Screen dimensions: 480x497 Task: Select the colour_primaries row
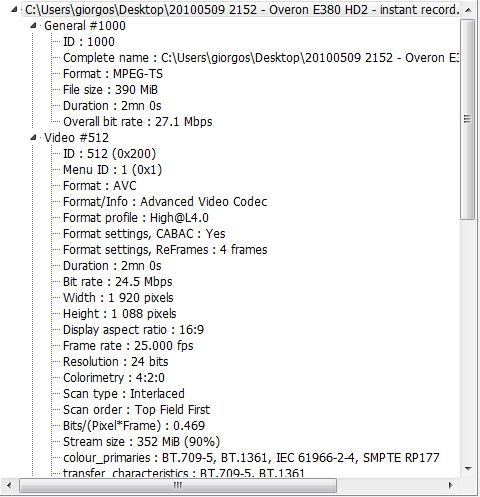[x=251, y=458]
